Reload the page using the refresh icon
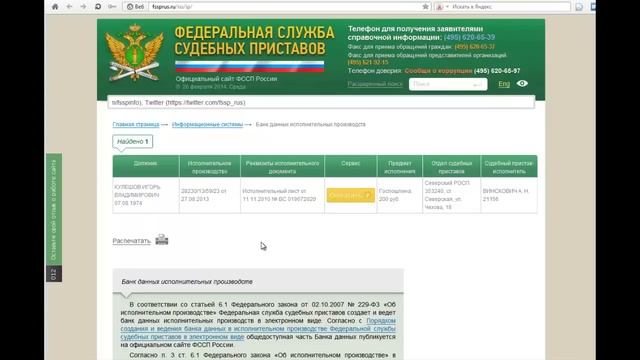The width and height of the screenshot is (640, 360). [98, 7]
